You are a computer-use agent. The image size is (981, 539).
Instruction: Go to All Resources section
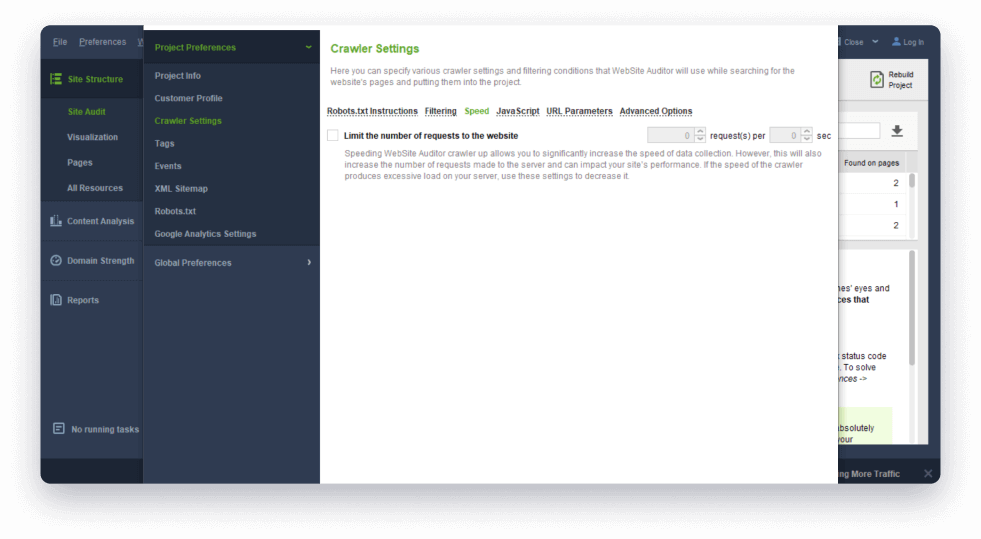pos(94,188)
